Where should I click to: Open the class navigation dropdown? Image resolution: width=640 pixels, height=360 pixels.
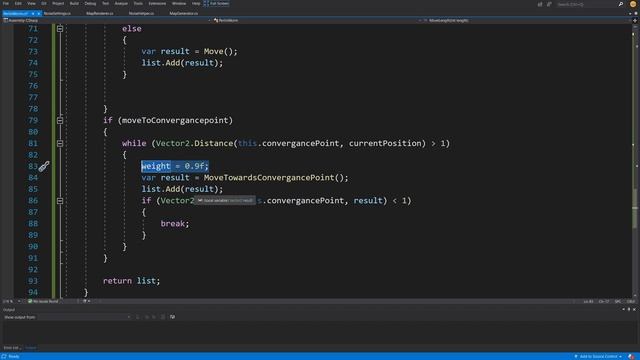317,20
